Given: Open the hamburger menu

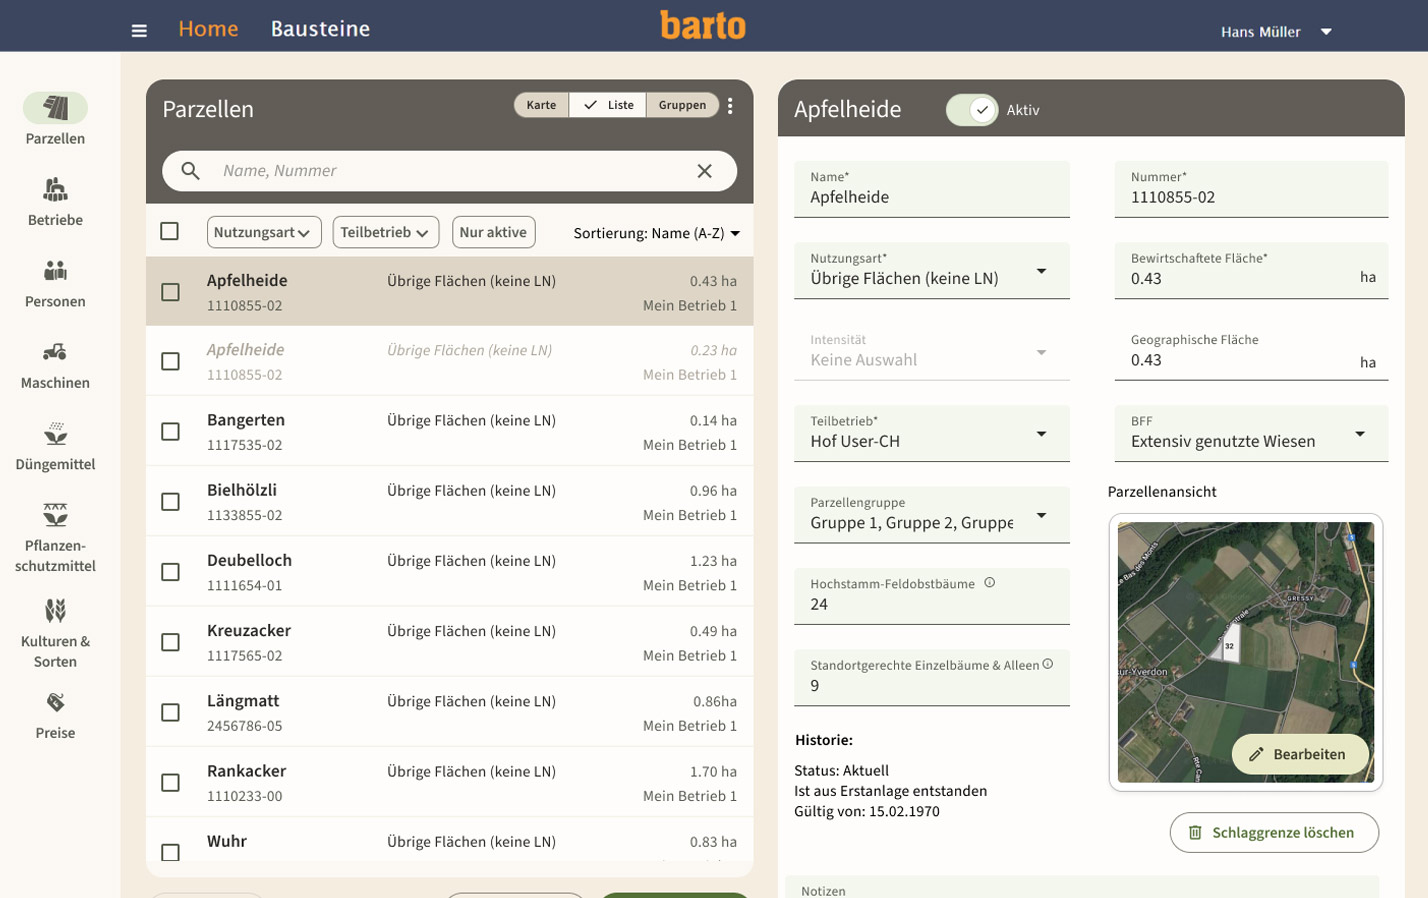Looking at the screenshot, I should coord(139,31).
